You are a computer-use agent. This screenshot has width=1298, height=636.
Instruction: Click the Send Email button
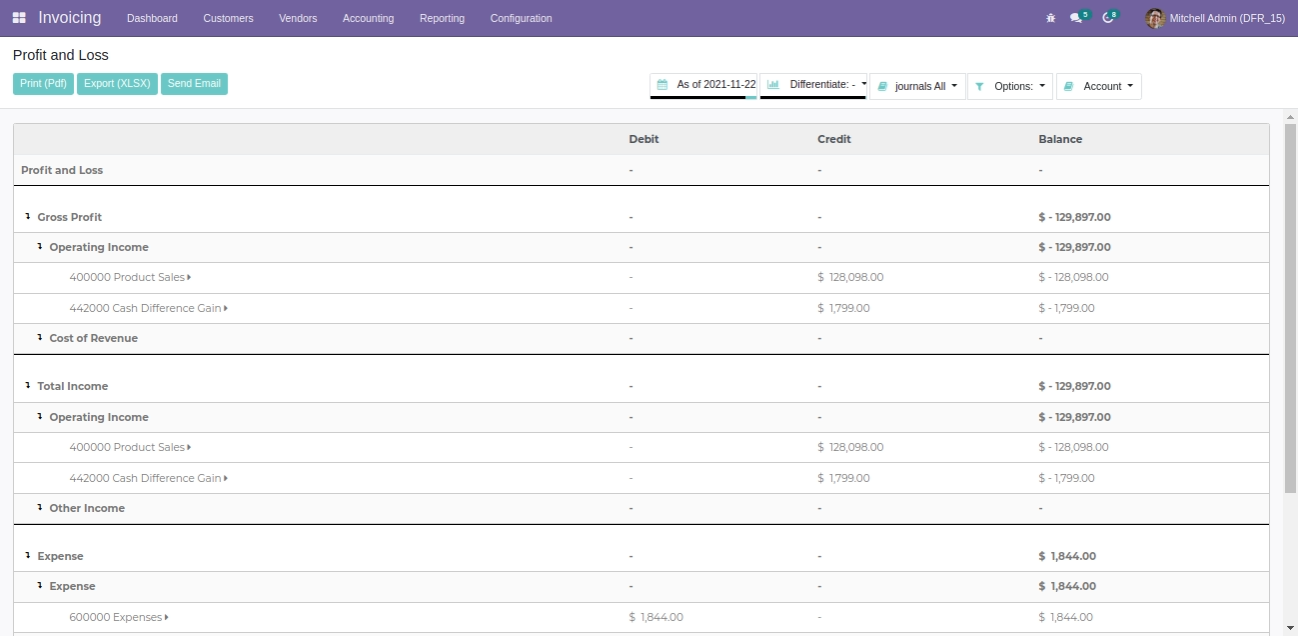pyautogui.click(x=194, y=84)
